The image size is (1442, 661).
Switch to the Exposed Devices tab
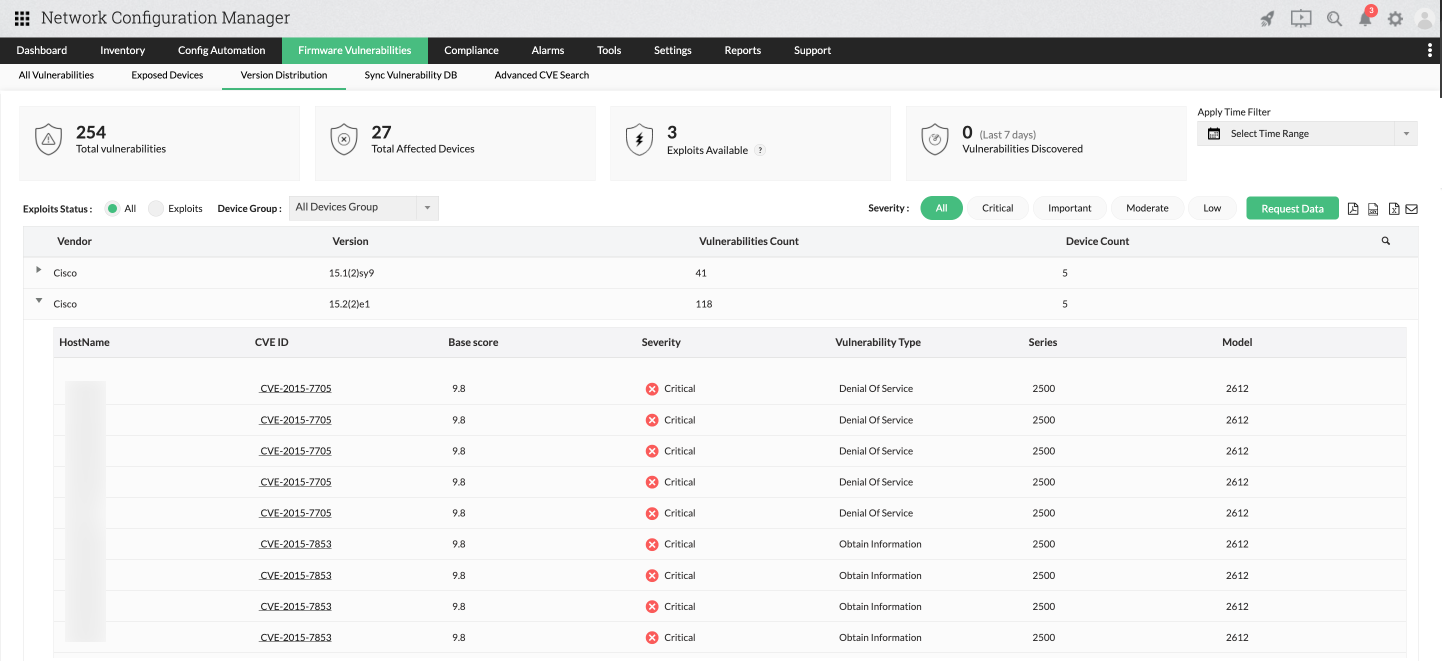(167, 75)
